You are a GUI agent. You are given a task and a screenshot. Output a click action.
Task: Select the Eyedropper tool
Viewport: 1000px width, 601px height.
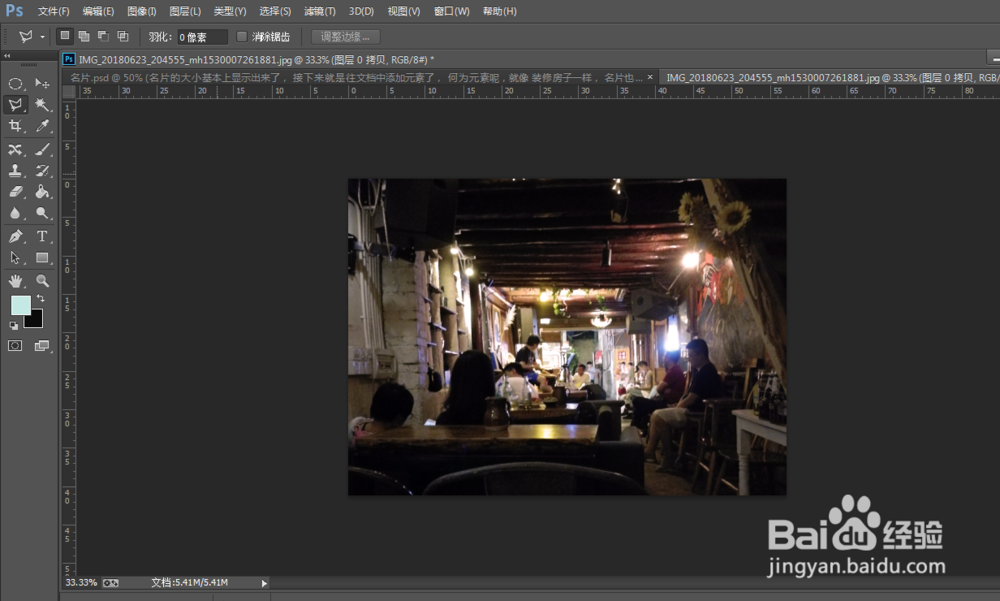42,126
